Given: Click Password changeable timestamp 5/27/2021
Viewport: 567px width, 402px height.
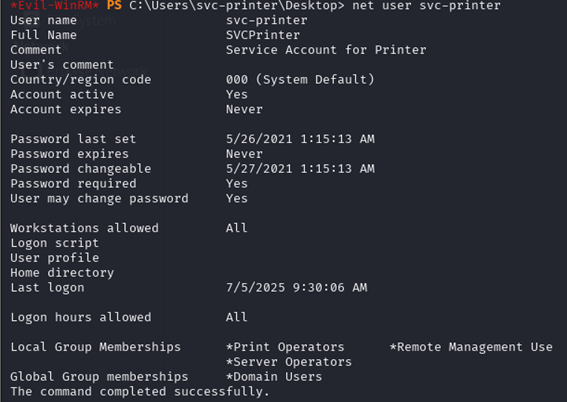Looking at the screenshot, I should pos(300,168).
